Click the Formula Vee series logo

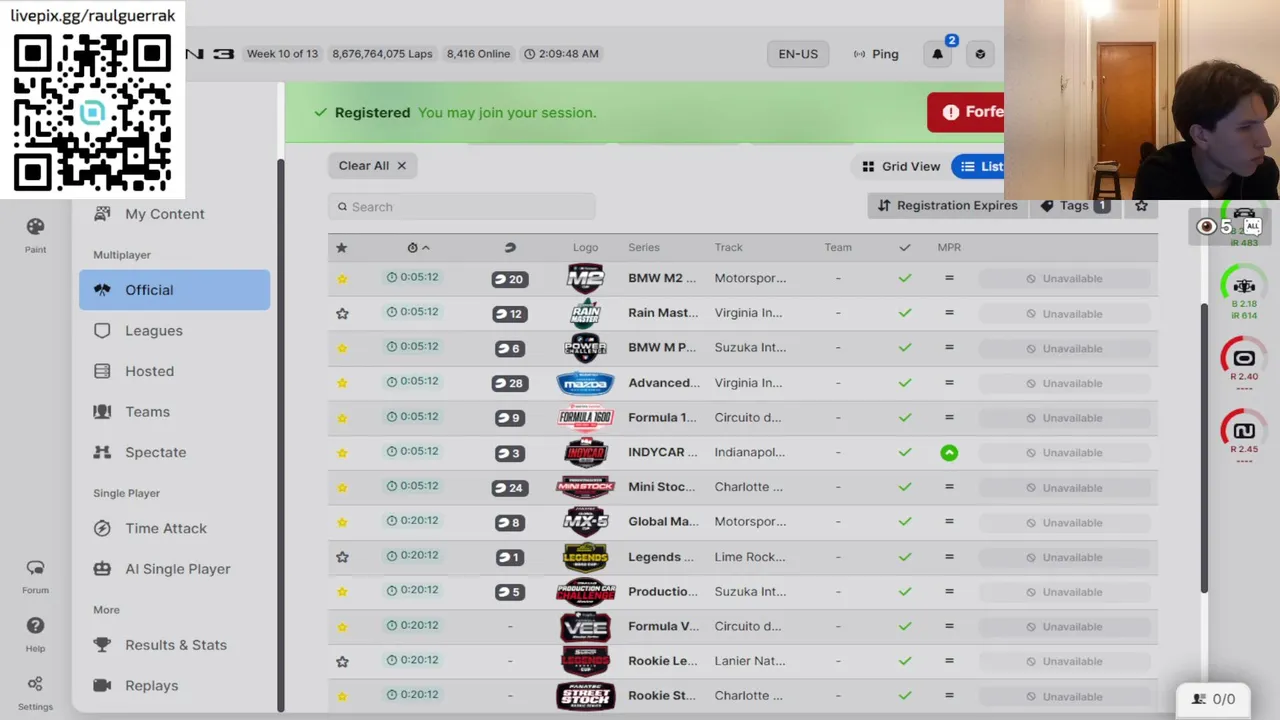pyautogui.click(x=585, y=626)
